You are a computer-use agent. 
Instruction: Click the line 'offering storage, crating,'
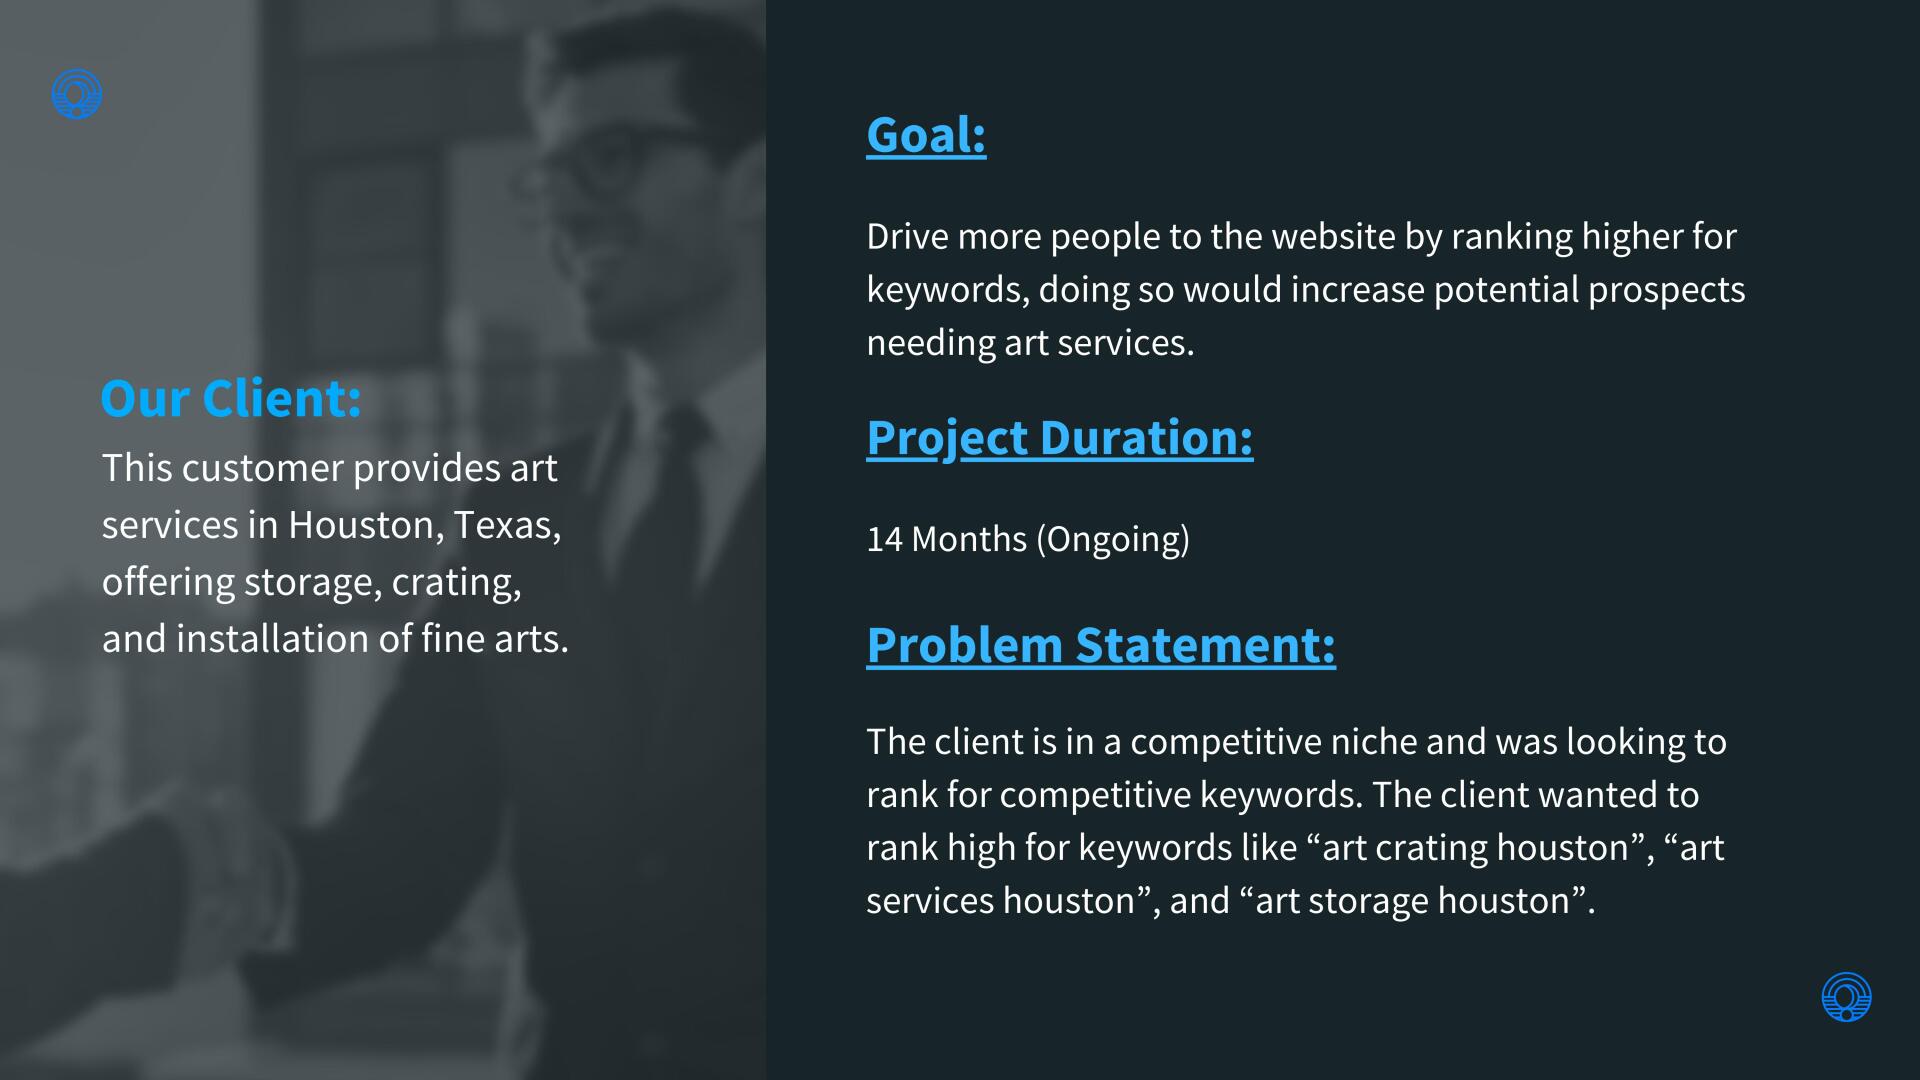click(311, 582)
